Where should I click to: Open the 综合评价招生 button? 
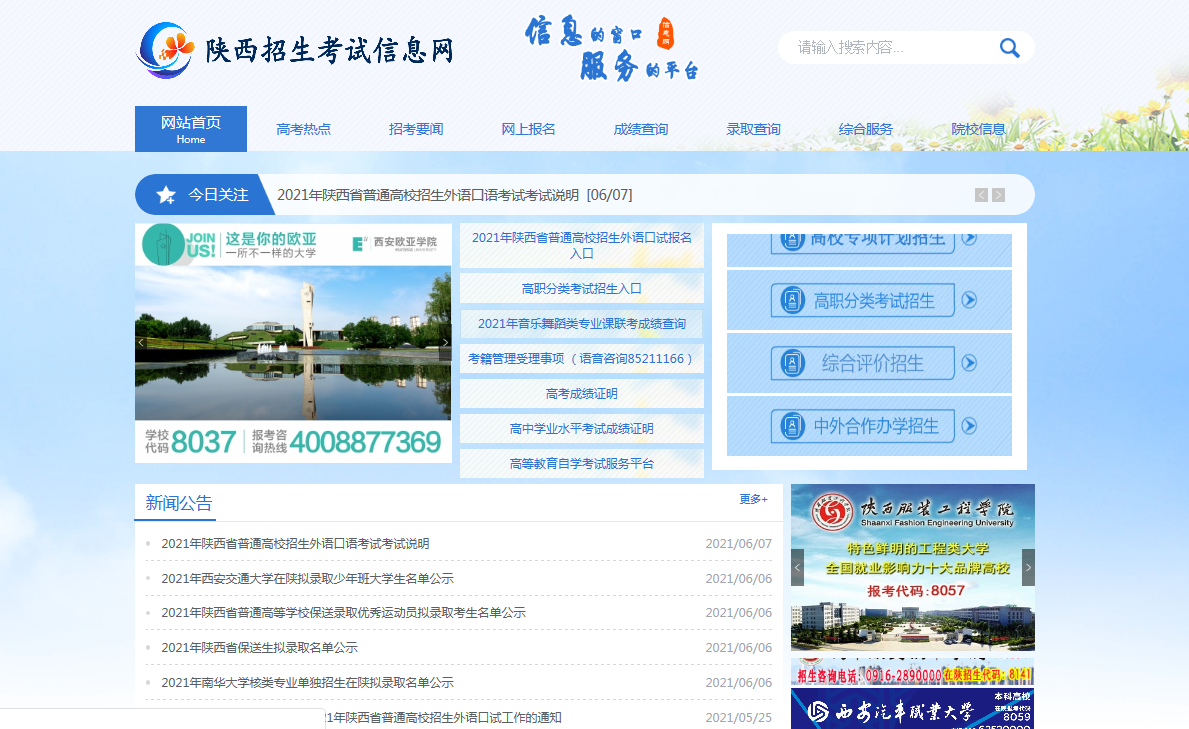coord(869,363)
